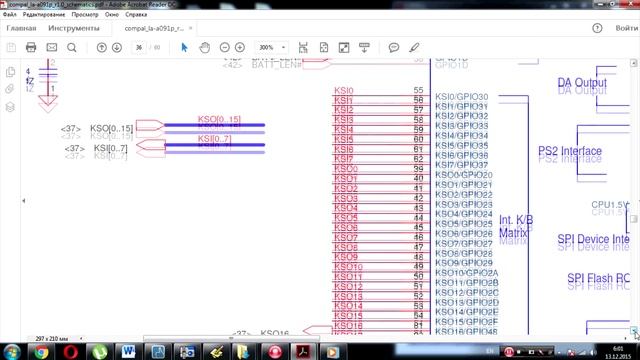Click the KSO10/GPIO2A pin label

click(x=467, y=273)
